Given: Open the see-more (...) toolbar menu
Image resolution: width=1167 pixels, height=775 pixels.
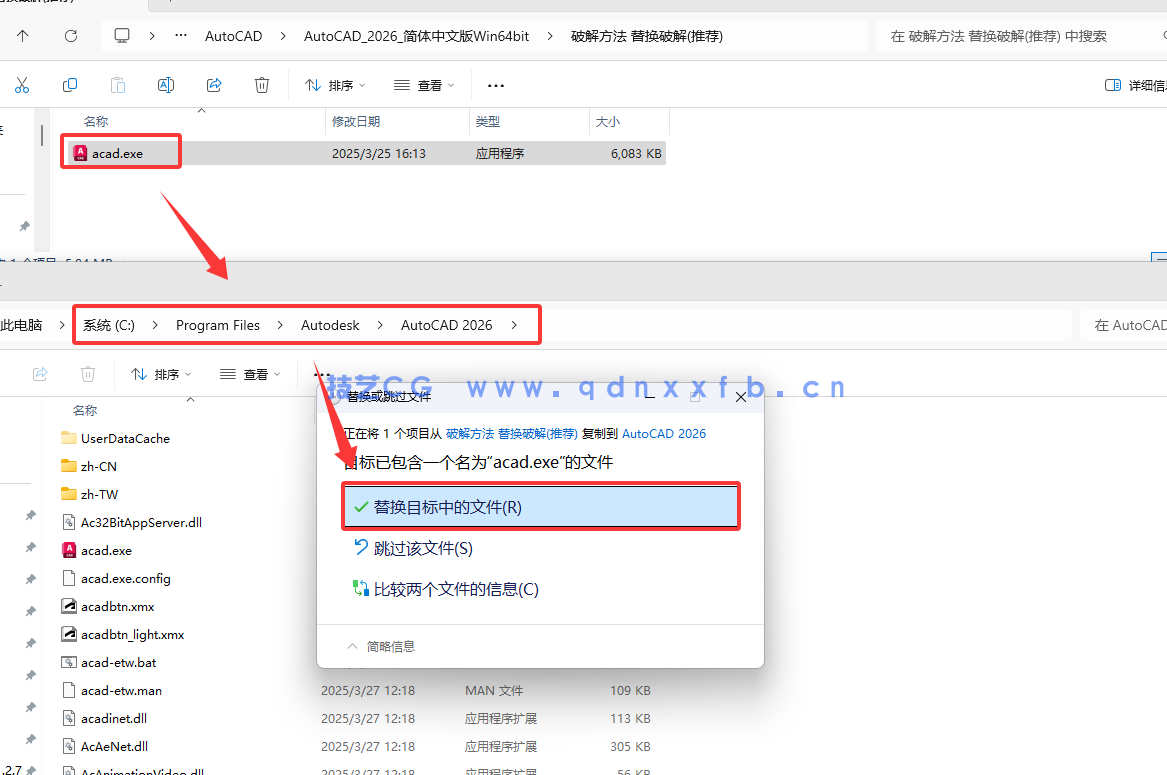Looking at the screenshot, I should pyautogui.click(x=495, y=85).
